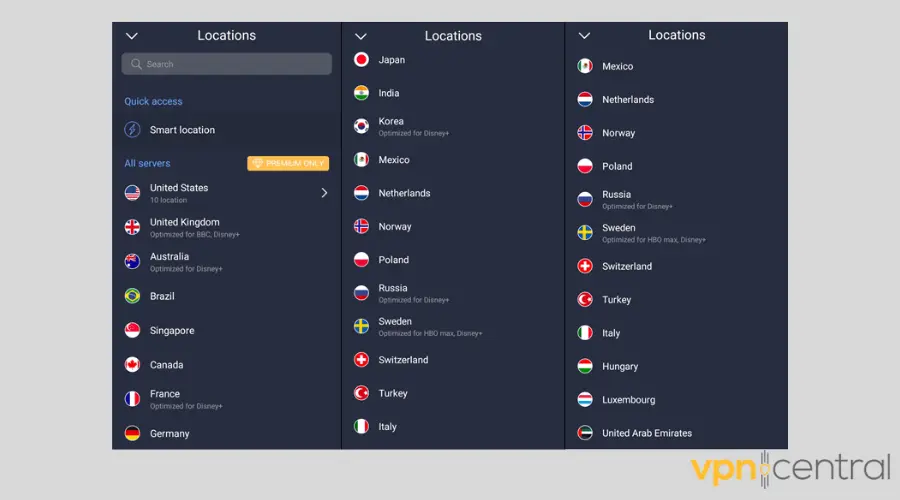Click the United Kingdom flag icon
The height and width of the screenshot is (500, 900).
133,227
